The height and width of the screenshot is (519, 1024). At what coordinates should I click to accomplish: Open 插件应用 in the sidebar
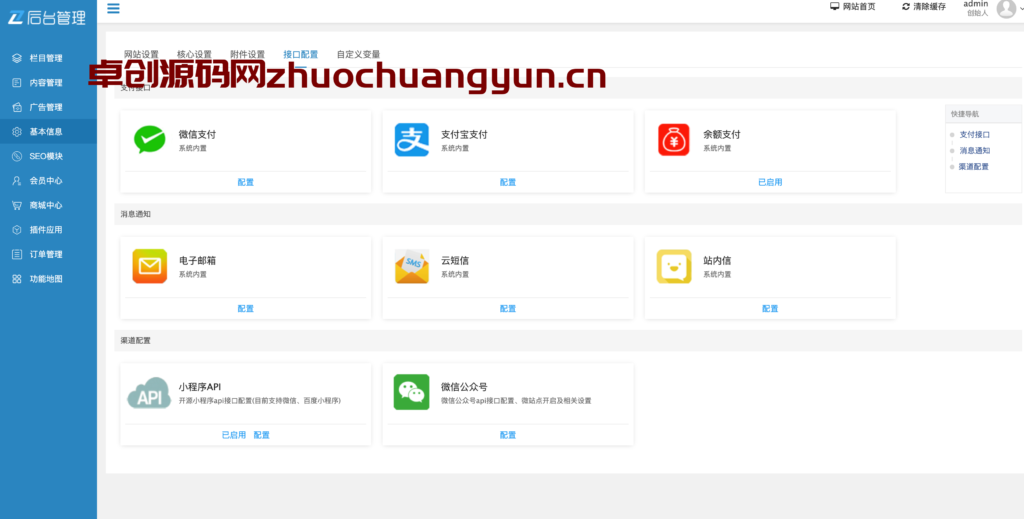pos(48,230)
